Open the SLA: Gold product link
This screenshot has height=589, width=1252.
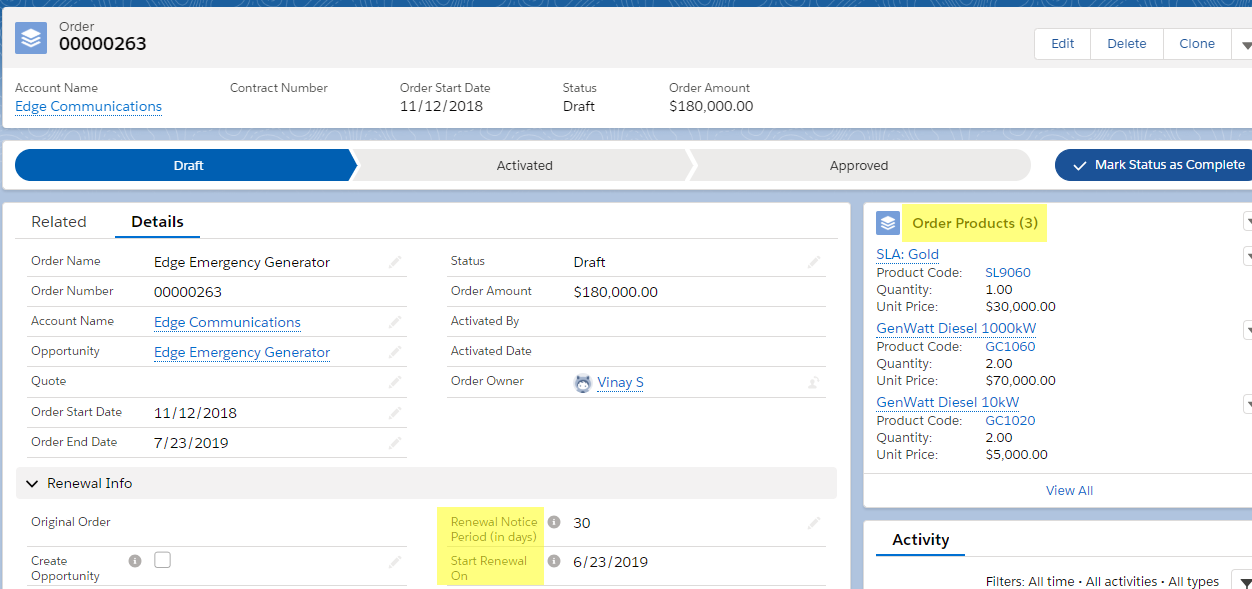(x=907, y=254)
